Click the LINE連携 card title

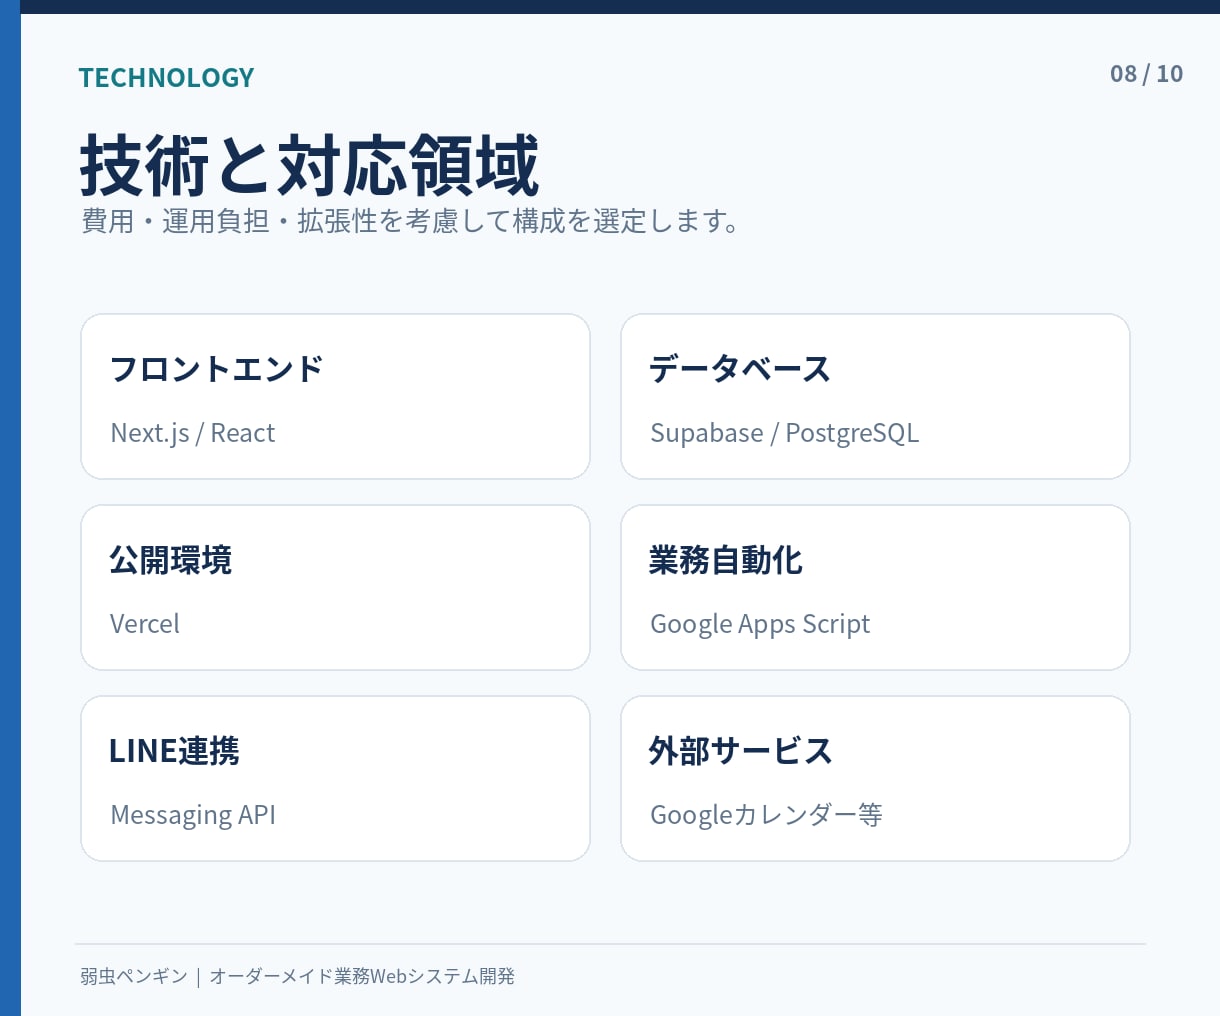click(174, 751)
